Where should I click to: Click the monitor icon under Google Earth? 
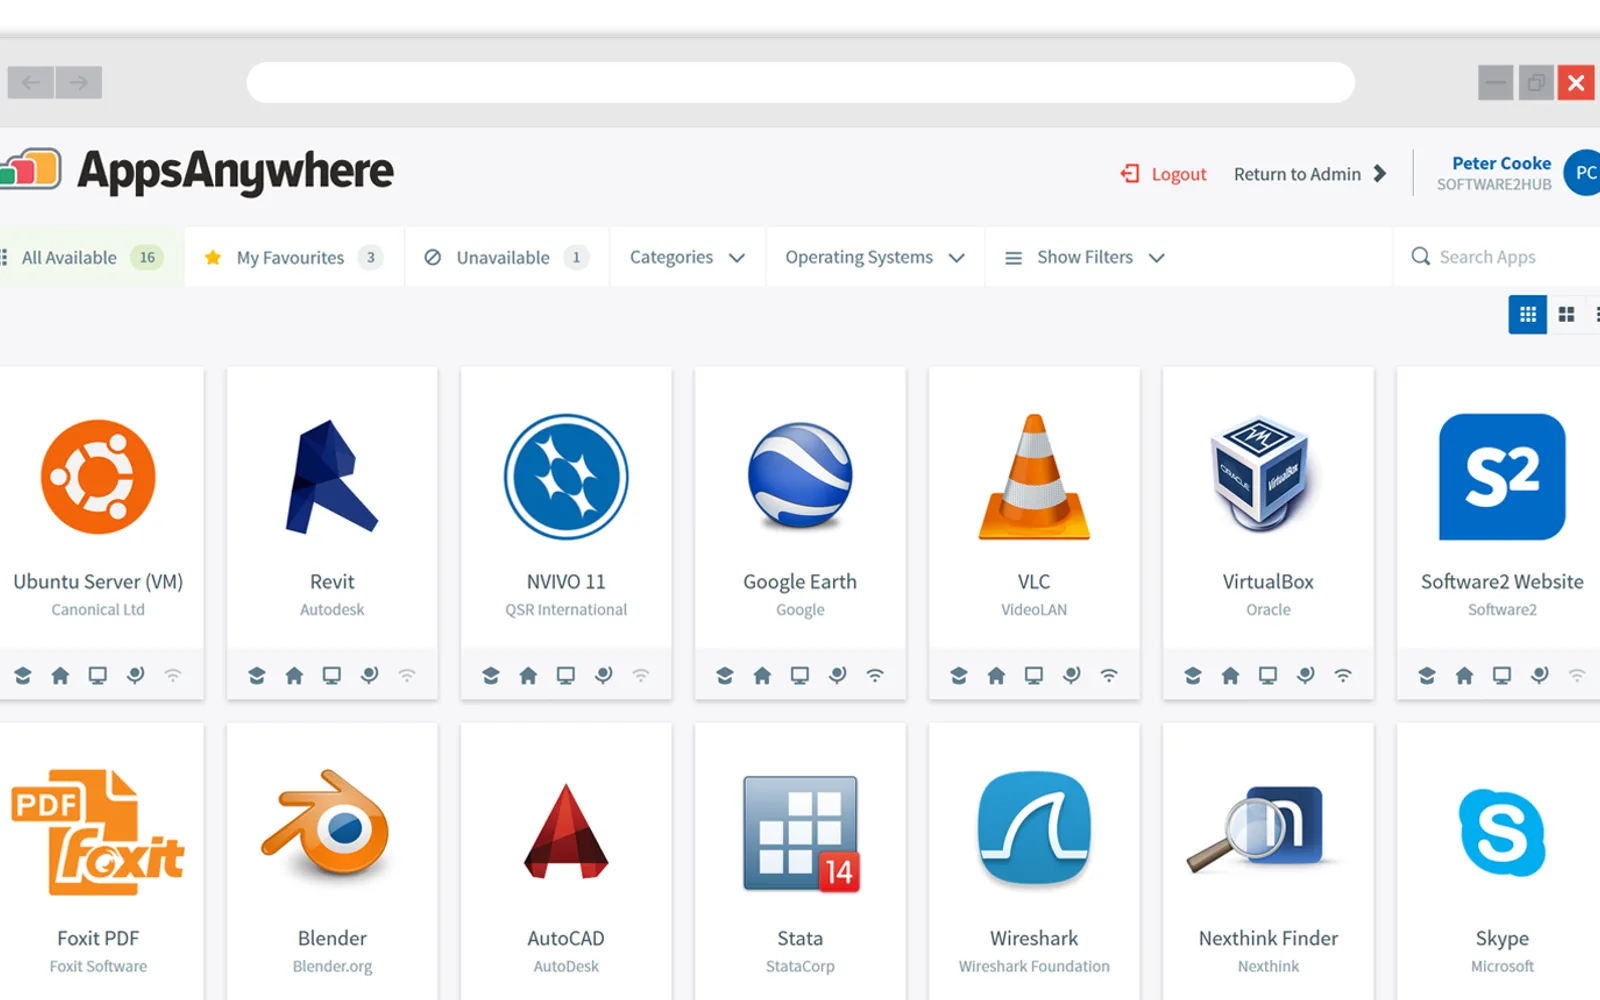pyautogui.click(x=800, y=675)
